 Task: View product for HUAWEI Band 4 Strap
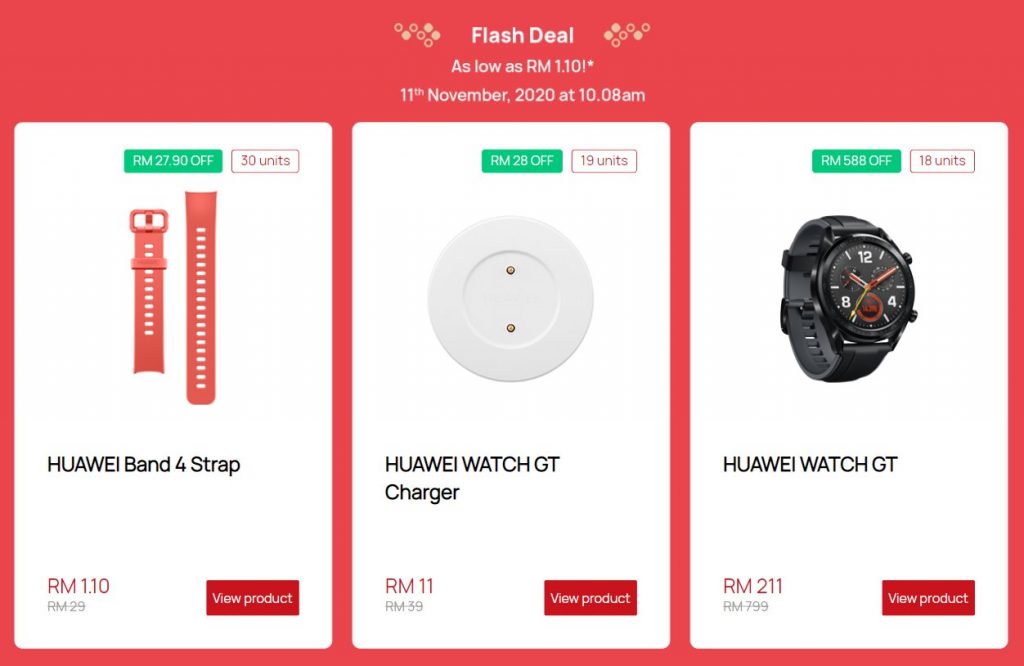point(253,597)
